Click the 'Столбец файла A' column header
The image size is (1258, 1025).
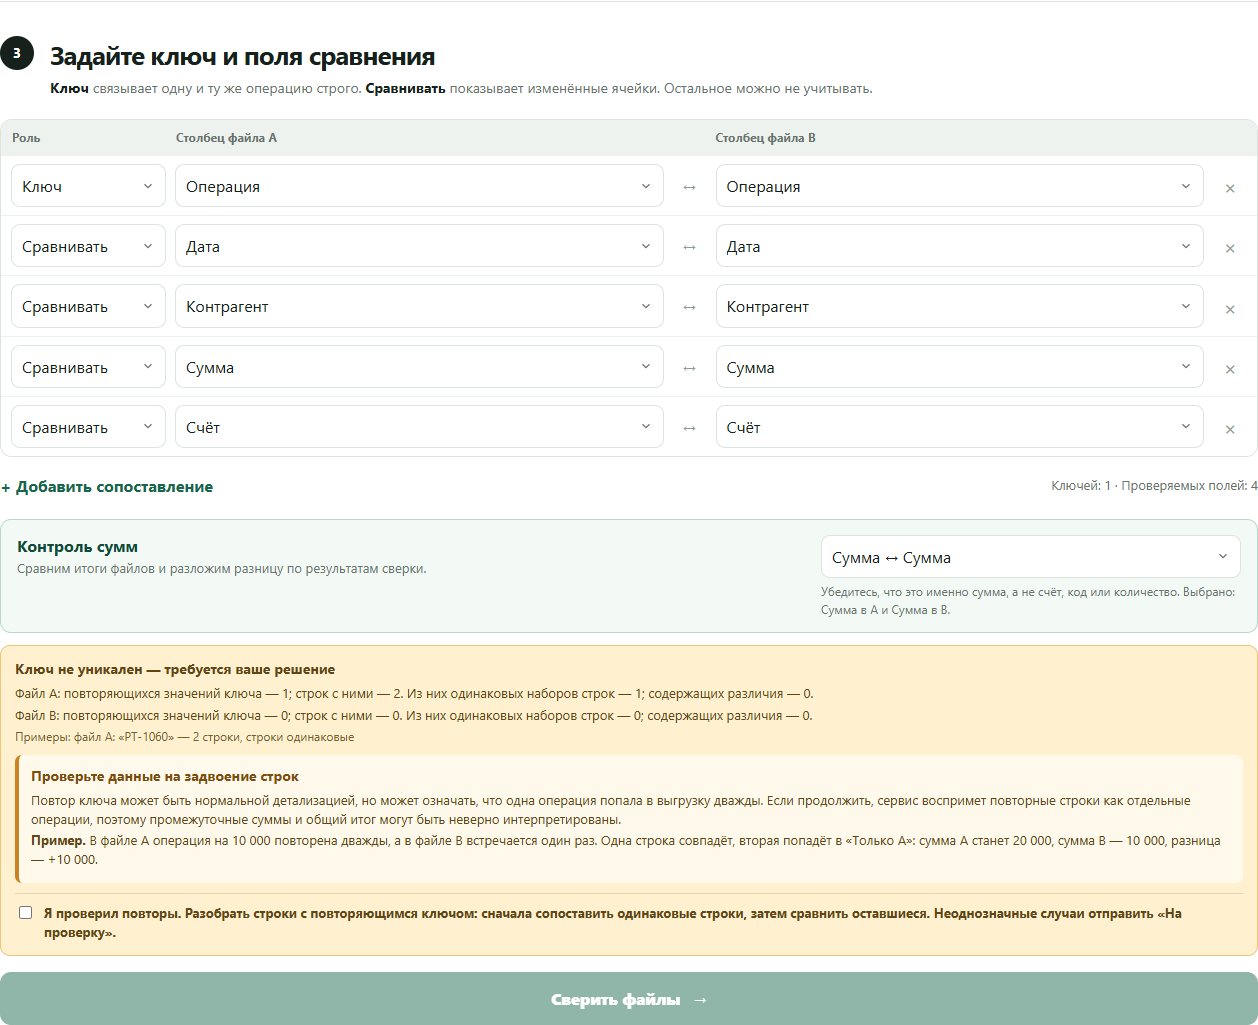coord(226,138)
